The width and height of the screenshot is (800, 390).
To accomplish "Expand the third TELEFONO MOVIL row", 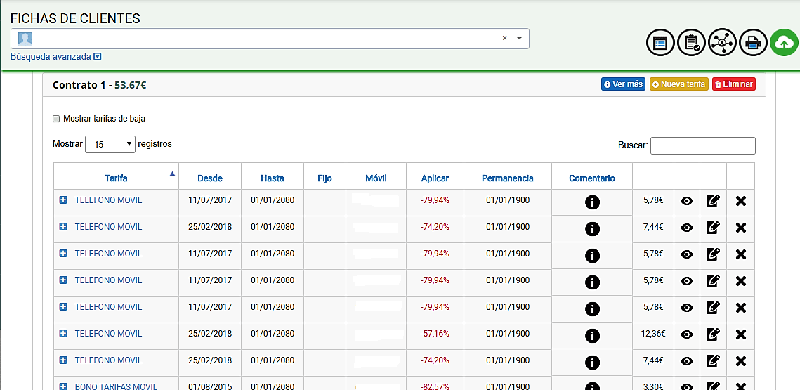I will click(x=63, y=253).
